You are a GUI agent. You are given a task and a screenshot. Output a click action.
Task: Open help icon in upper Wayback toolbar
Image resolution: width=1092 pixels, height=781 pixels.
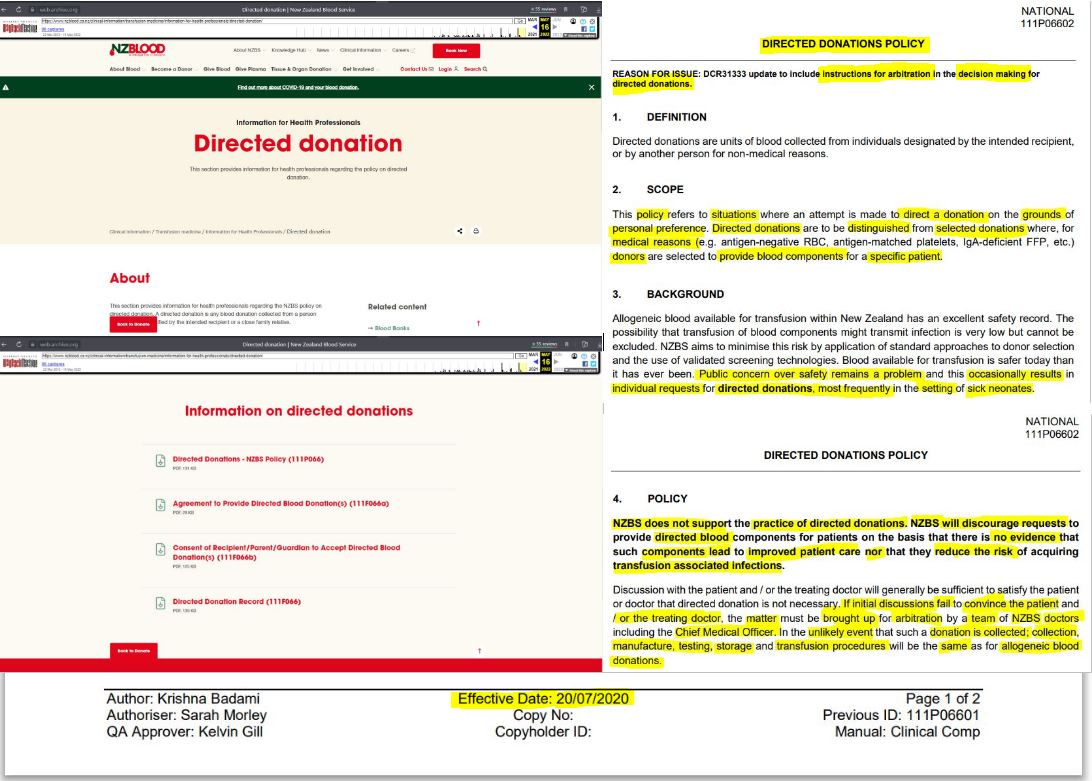point(583,21)
